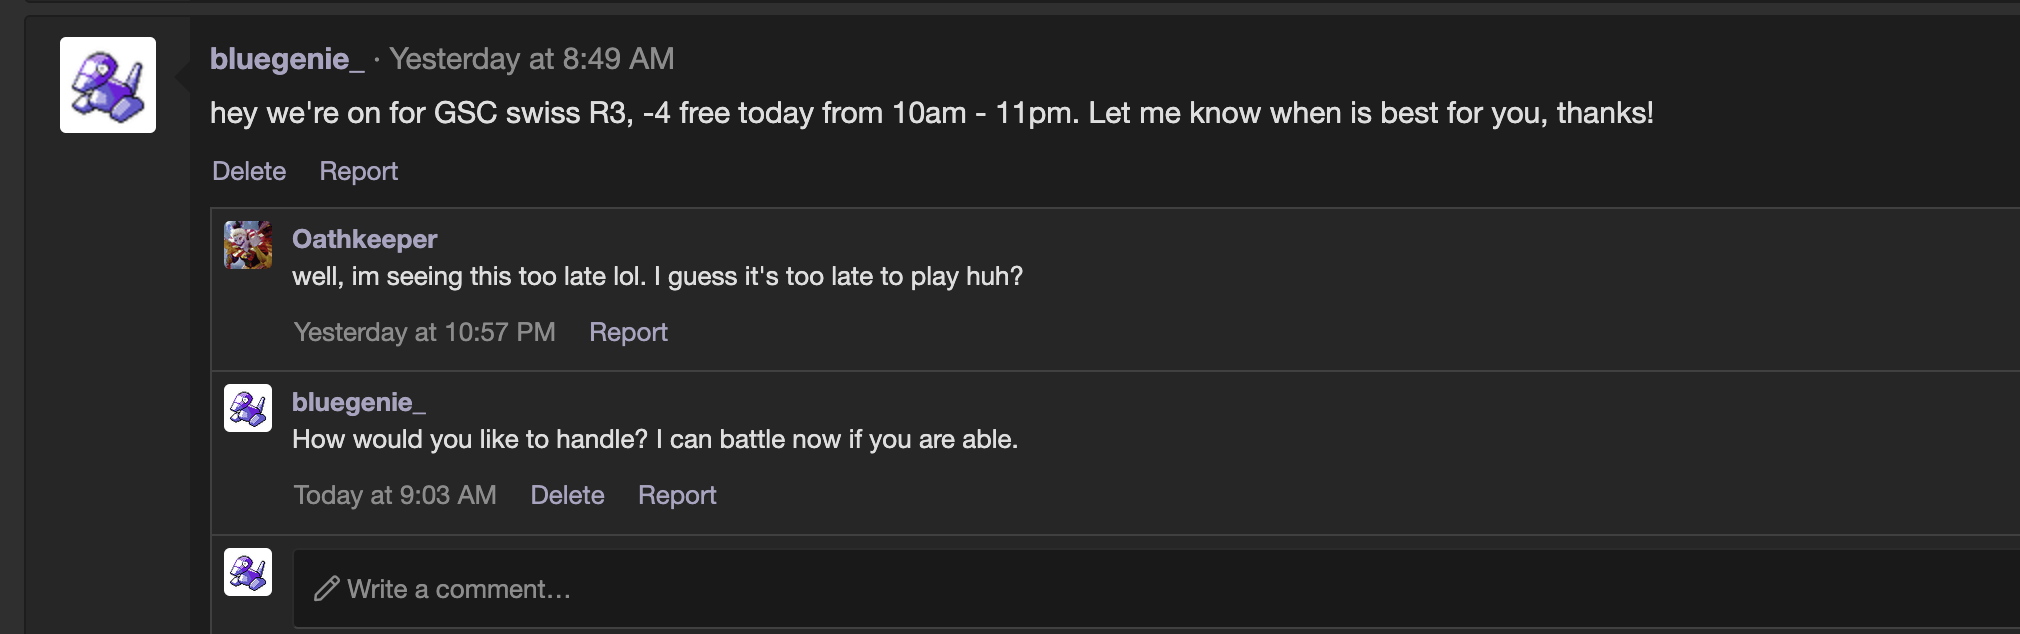Open Oathkeeper's profile via username
This screenshot has height=634, width=2020.
364,239
